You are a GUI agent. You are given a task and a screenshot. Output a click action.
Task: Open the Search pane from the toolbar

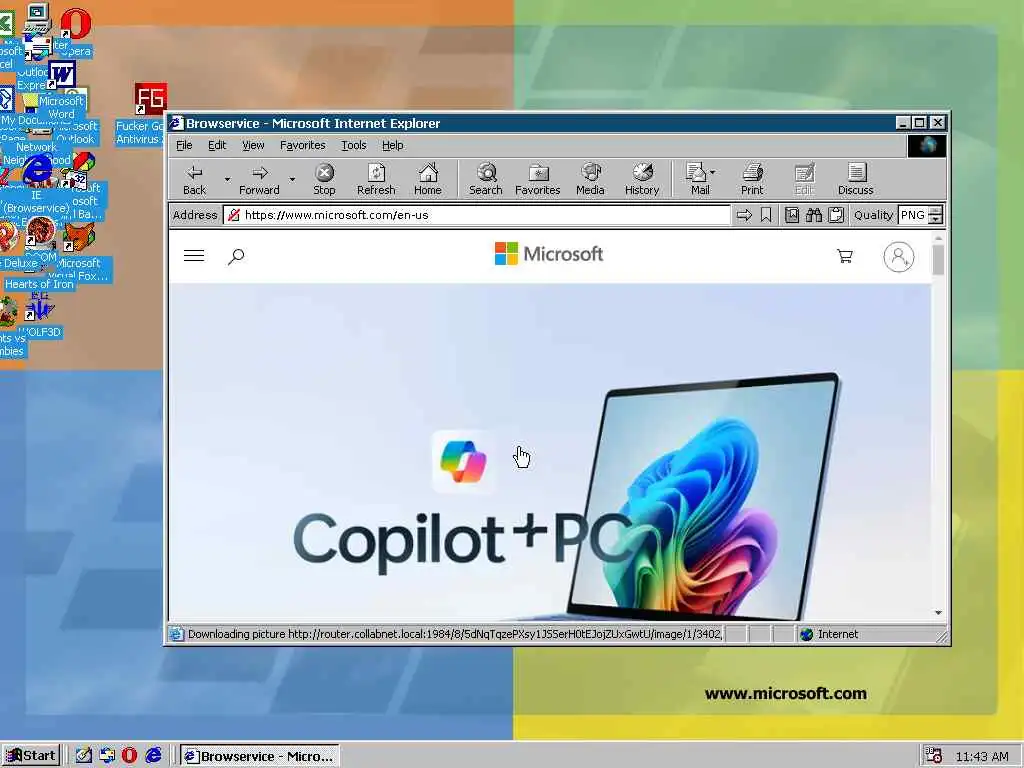click(x=485, y=179)
